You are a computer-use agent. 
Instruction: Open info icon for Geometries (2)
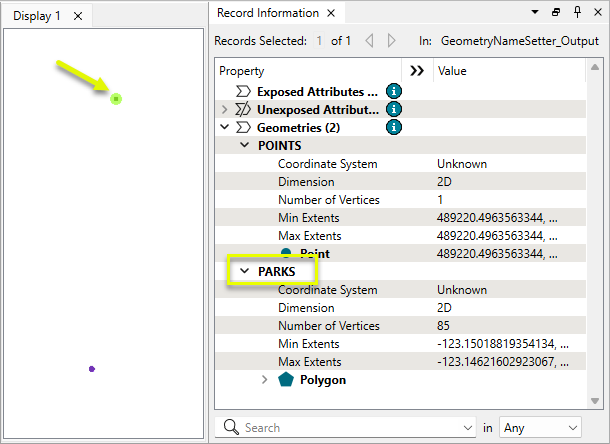click(x=394, y=127)
